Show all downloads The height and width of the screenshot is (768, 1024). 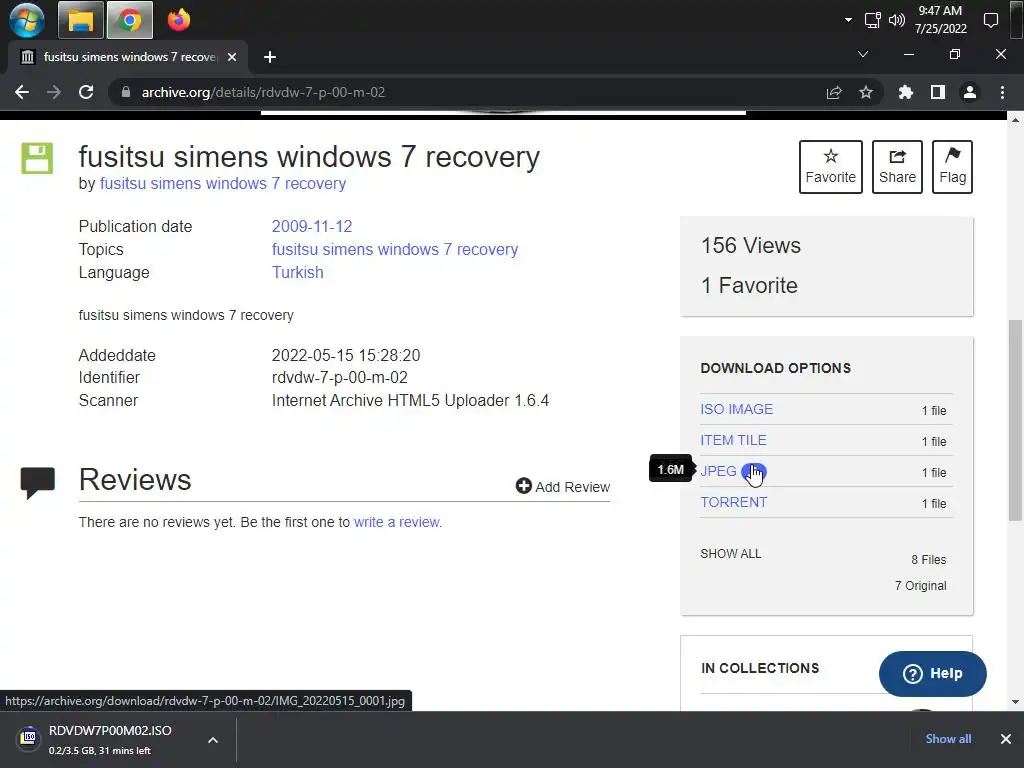click(948, 739)
